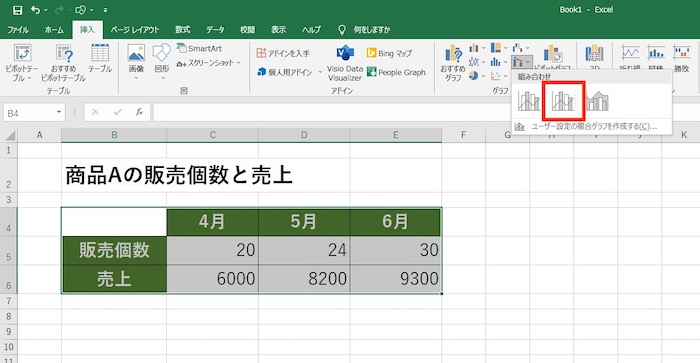Click おすすめピボットテーブル button
This screenshot has height=363, width=700.
point(63,62)
